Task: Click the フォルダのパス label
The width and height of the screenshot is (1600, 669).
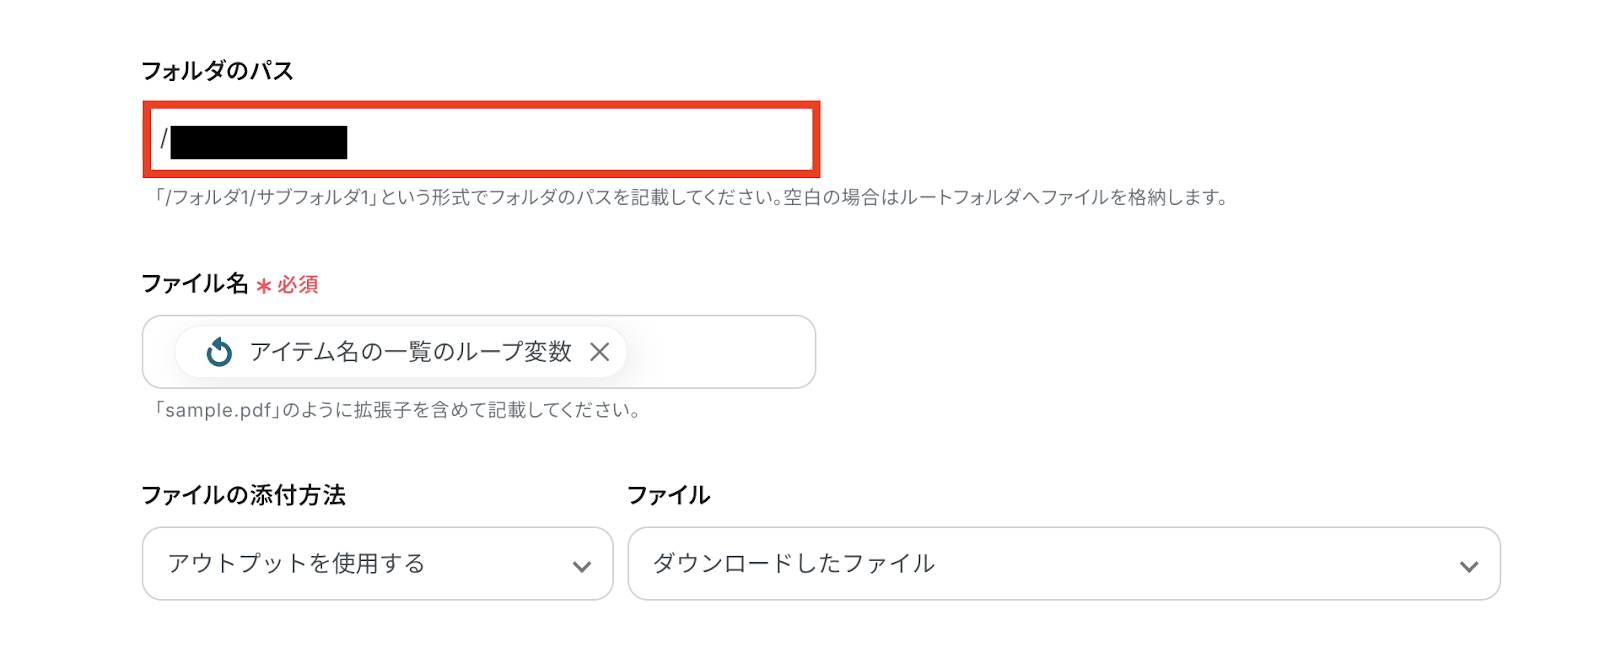Action: pyautogui.click(x=217, y=71)
